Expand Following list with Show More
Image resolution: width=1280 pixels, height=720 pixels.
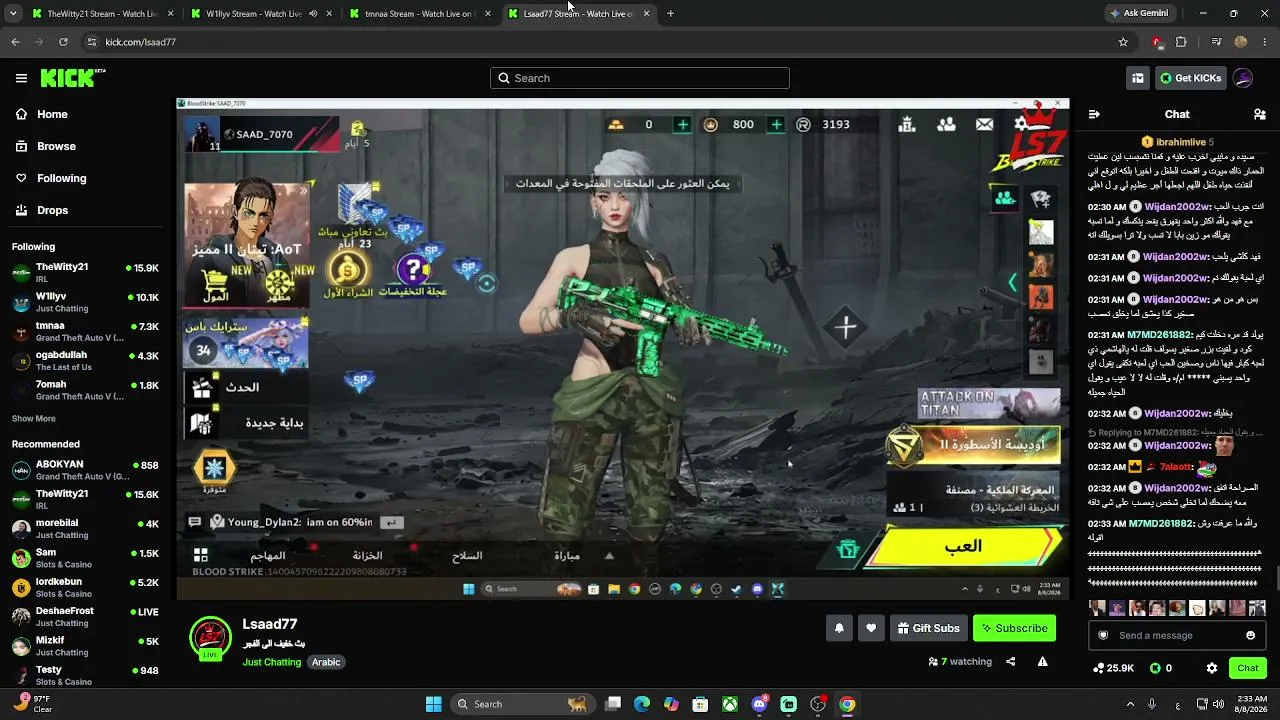34,419
